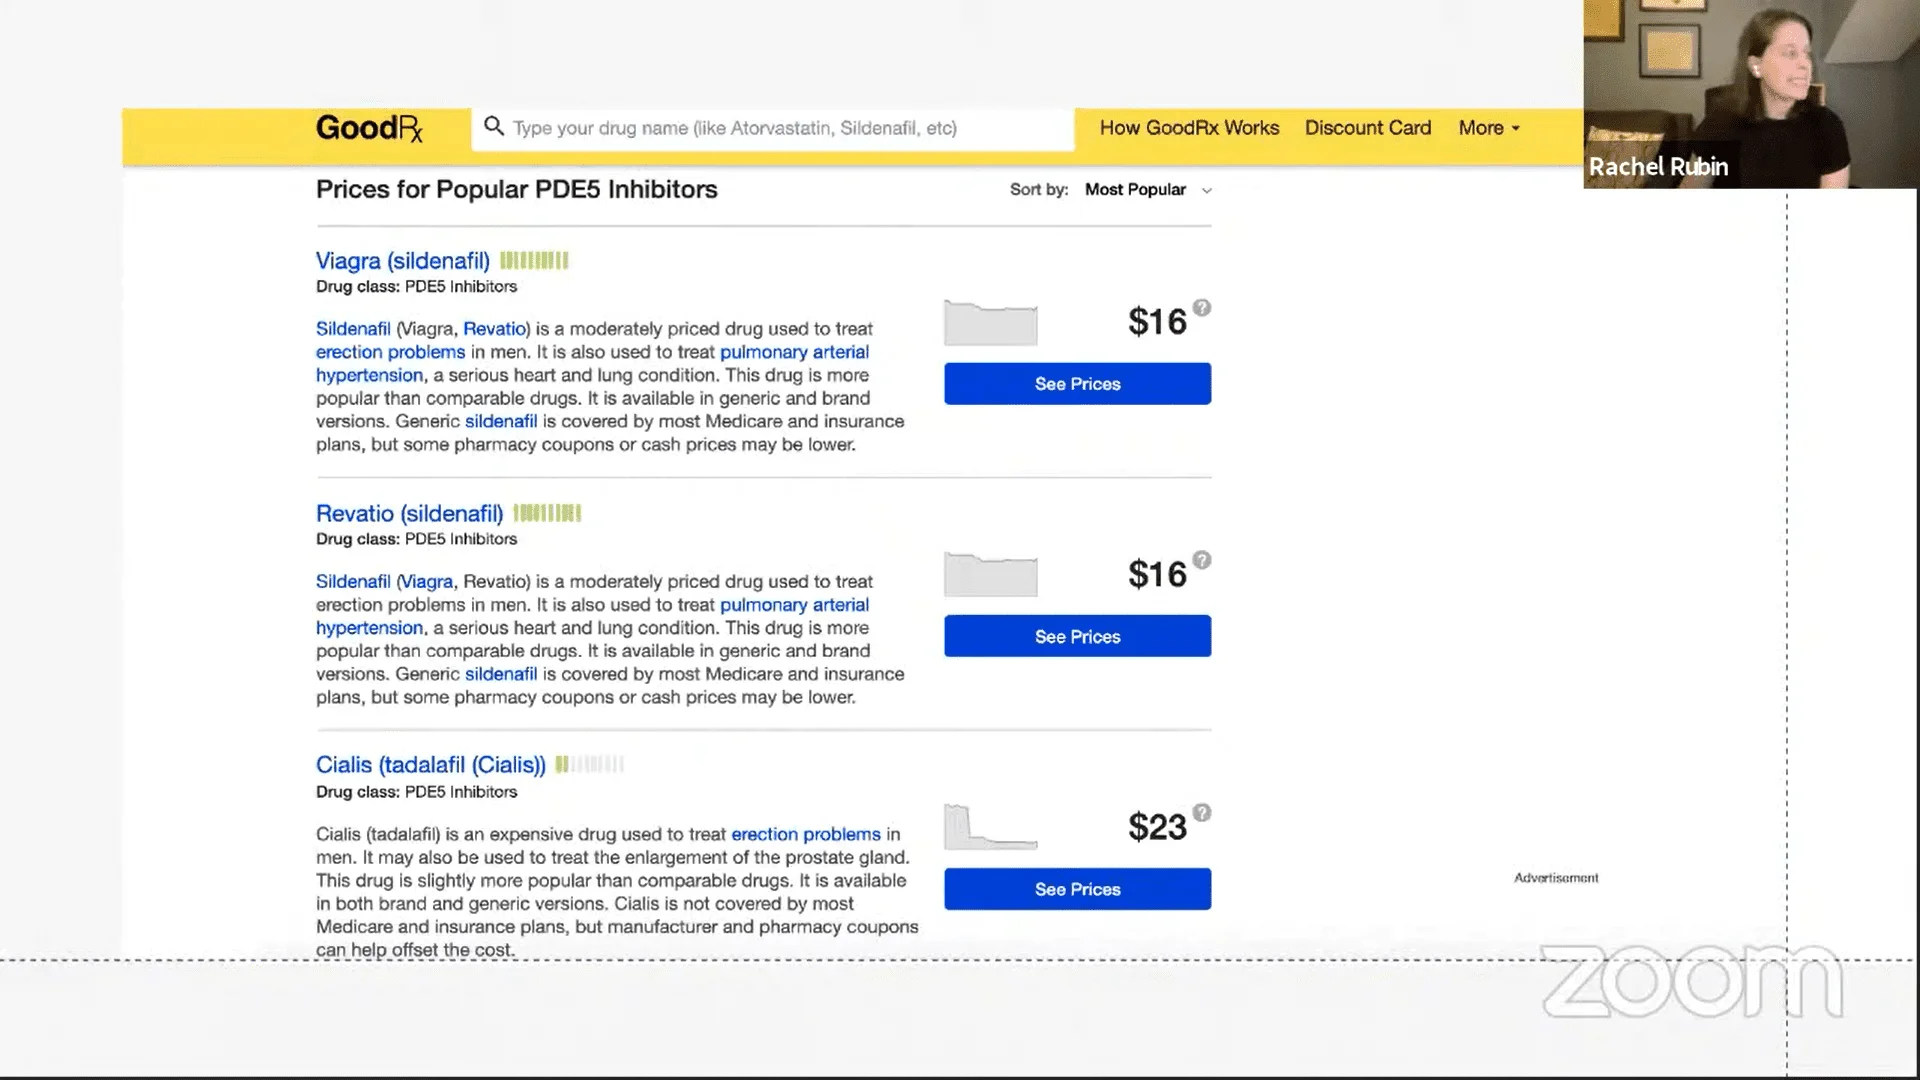Click the Cialis price trend chart

coord(990,827)
